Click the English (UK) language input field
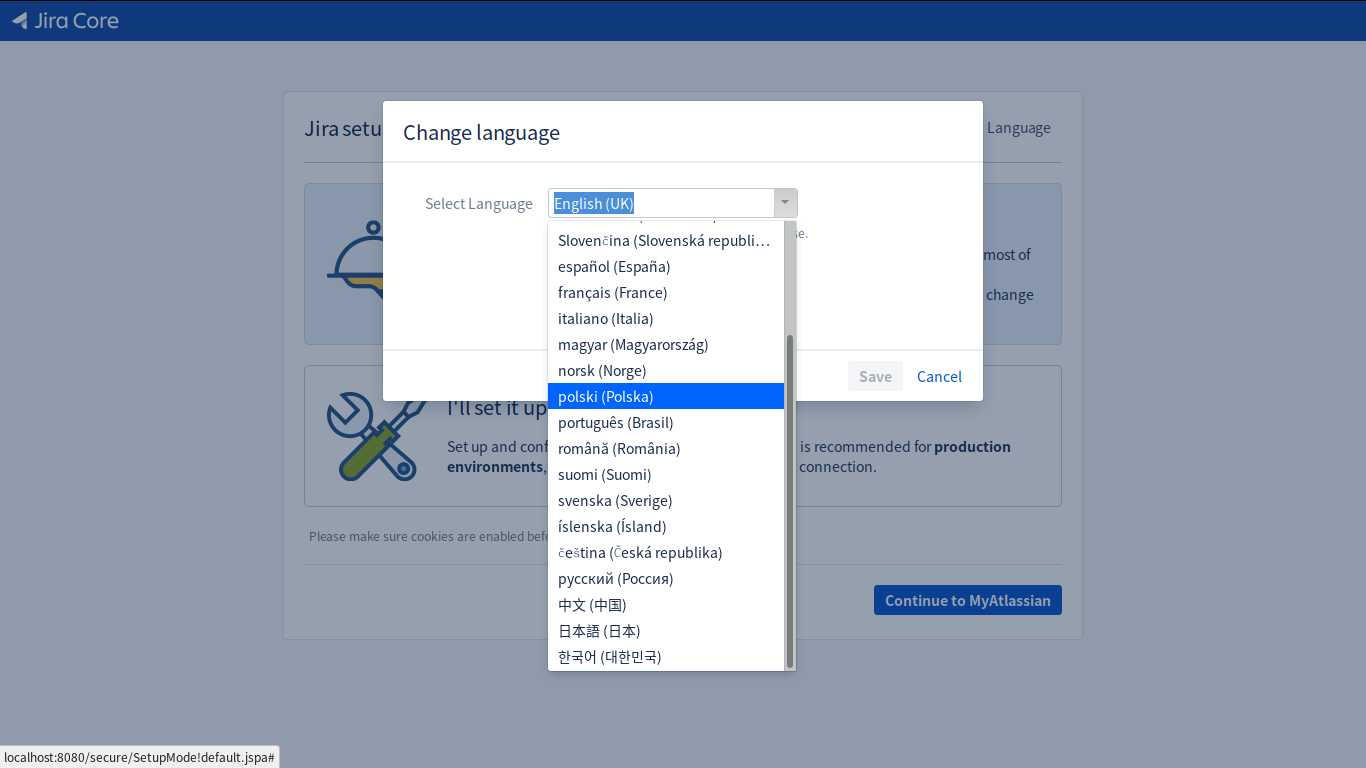Screen dimensions: 1366x768 coord(661,203)
